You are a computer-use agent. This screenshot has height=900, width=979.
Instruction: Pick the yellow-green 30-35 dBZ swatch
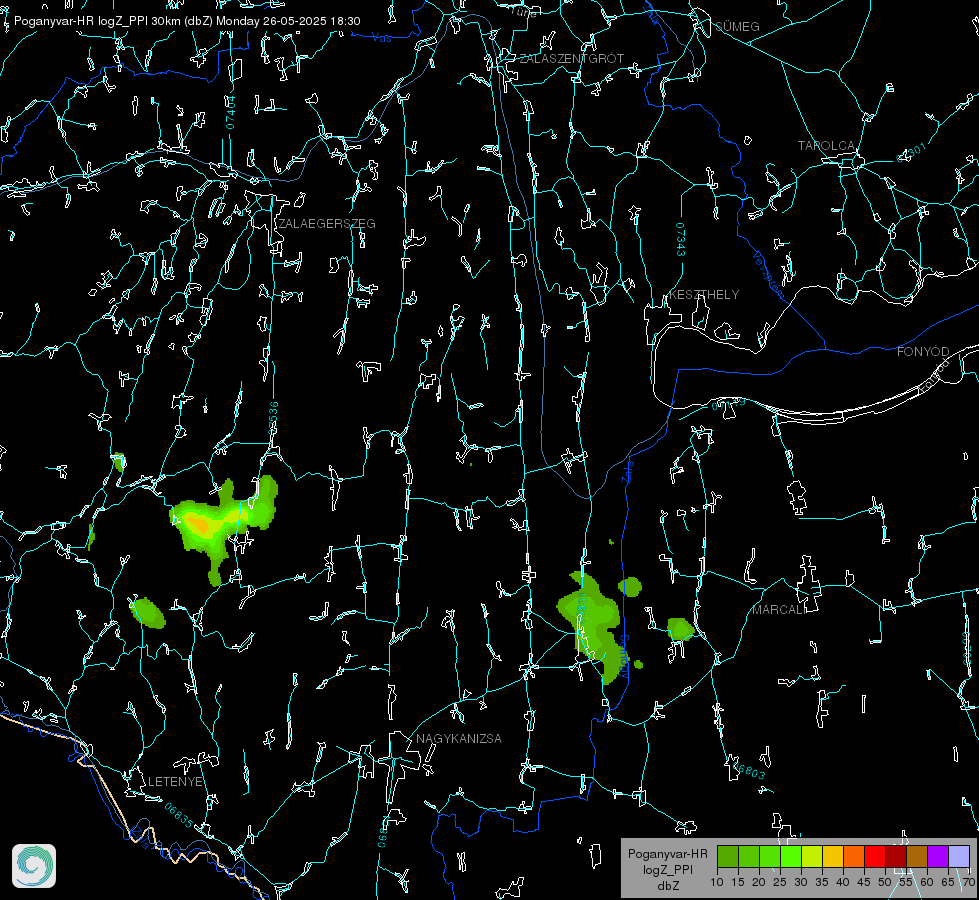pyautogui.click(x=812, y=856)
